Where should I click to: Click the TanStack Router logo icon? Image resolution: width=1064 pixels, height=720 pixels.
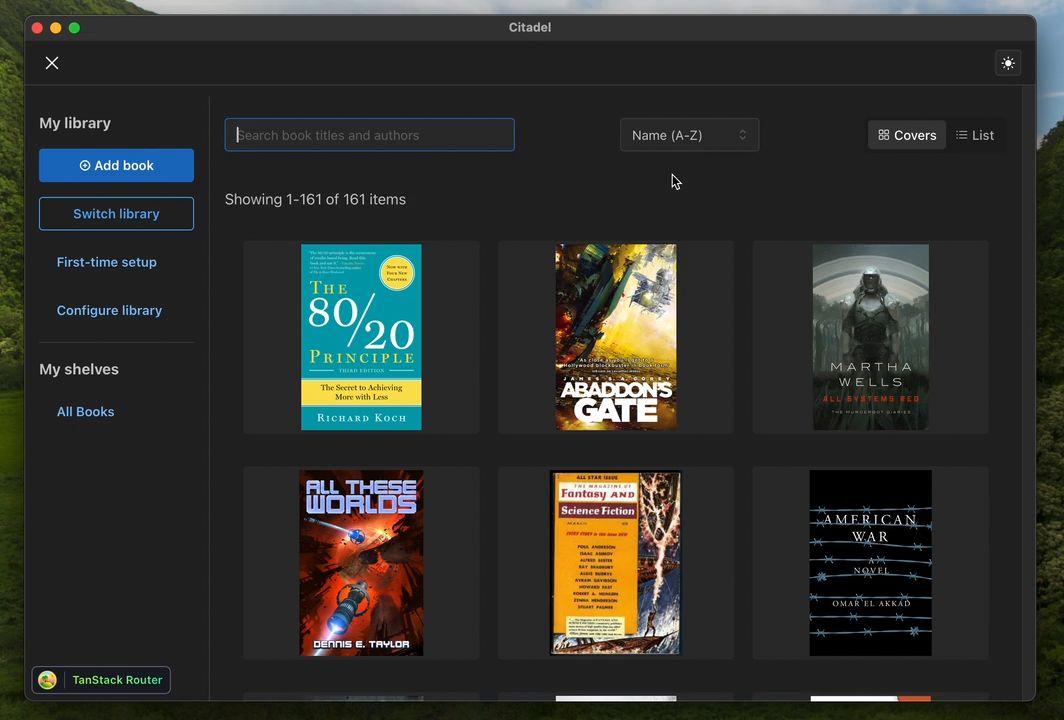point(47,680)
